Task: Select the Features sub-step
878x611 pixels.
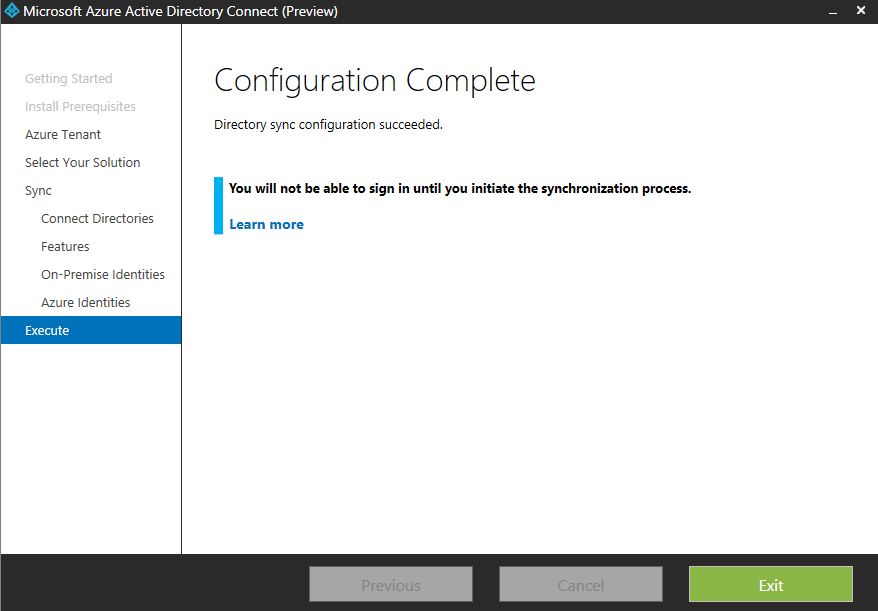Action: pyautogui.click(x=65, y=247)
